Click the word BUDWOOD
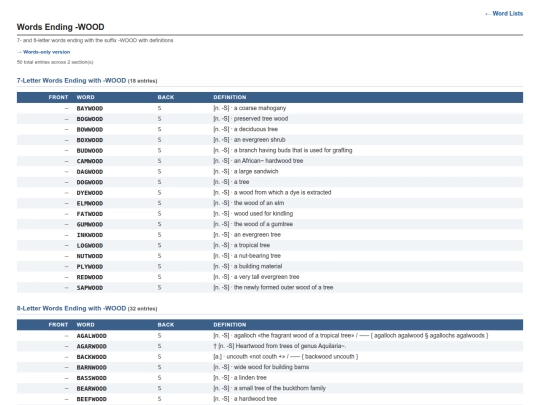 tap(90, 150)
